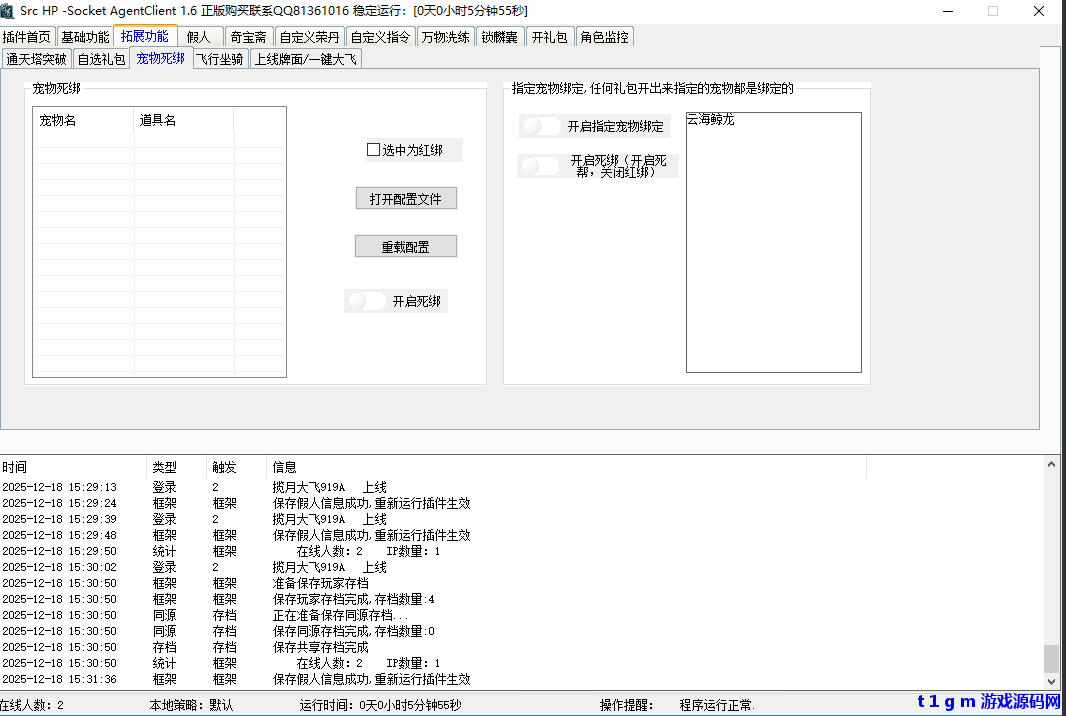Open the 飞行坐骑 sub-tab
The image size is (1066, 716).
point(220,58)
